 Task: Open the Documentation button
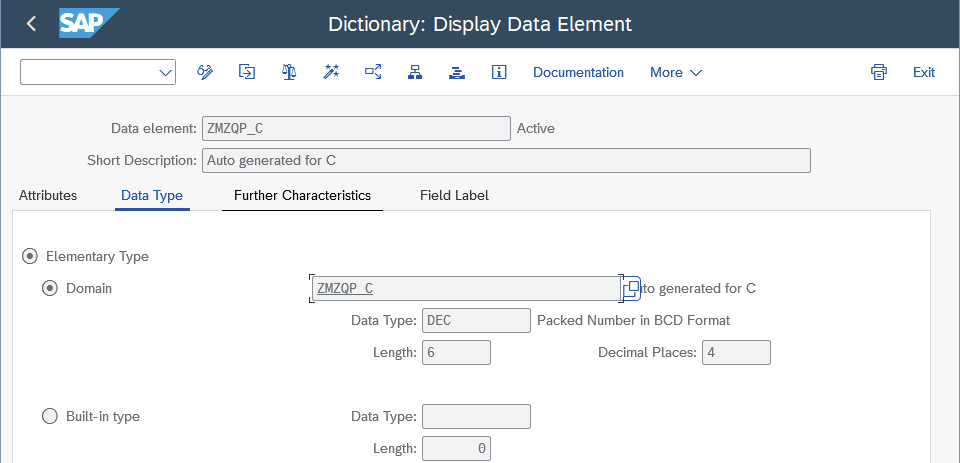click(x=578, y=72)
